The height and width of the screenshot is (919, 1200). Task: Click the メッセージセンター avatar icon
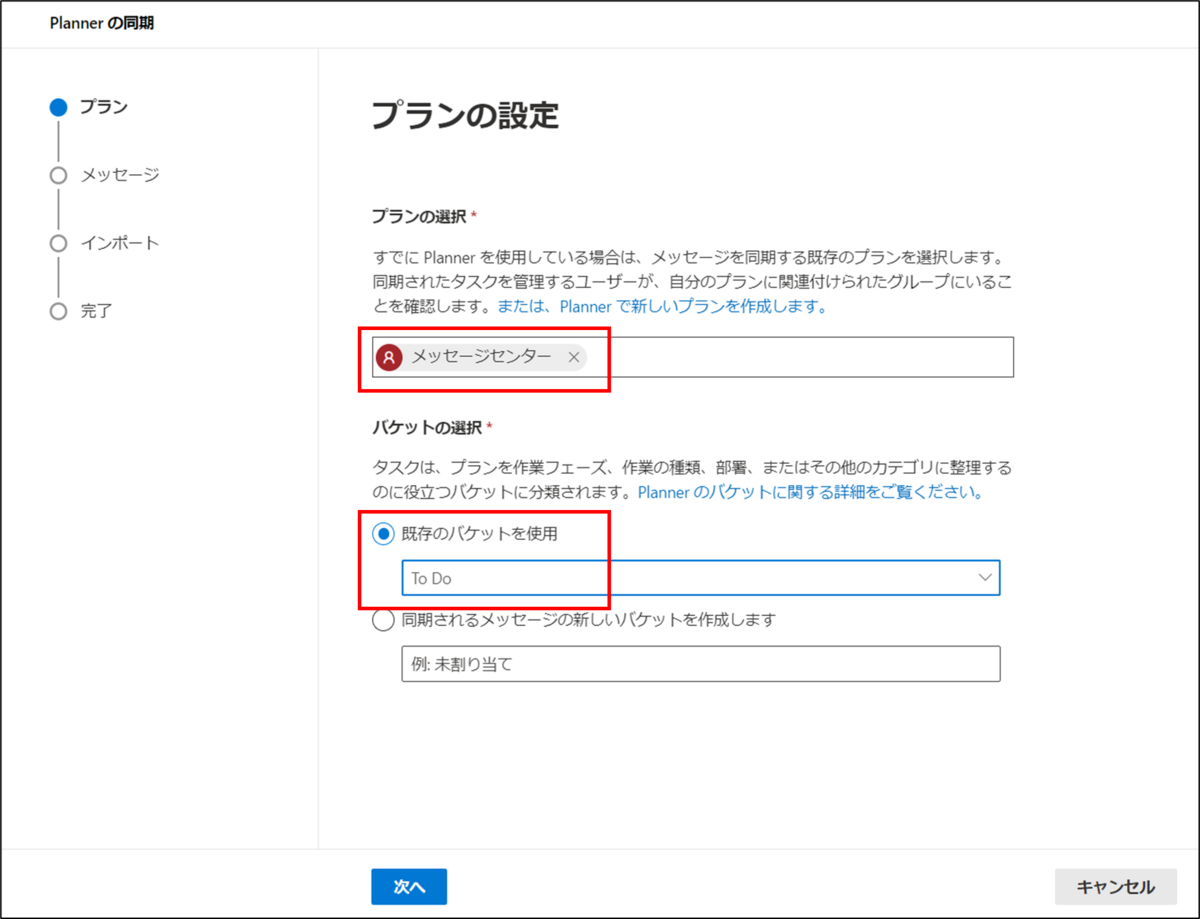point(389,357)
